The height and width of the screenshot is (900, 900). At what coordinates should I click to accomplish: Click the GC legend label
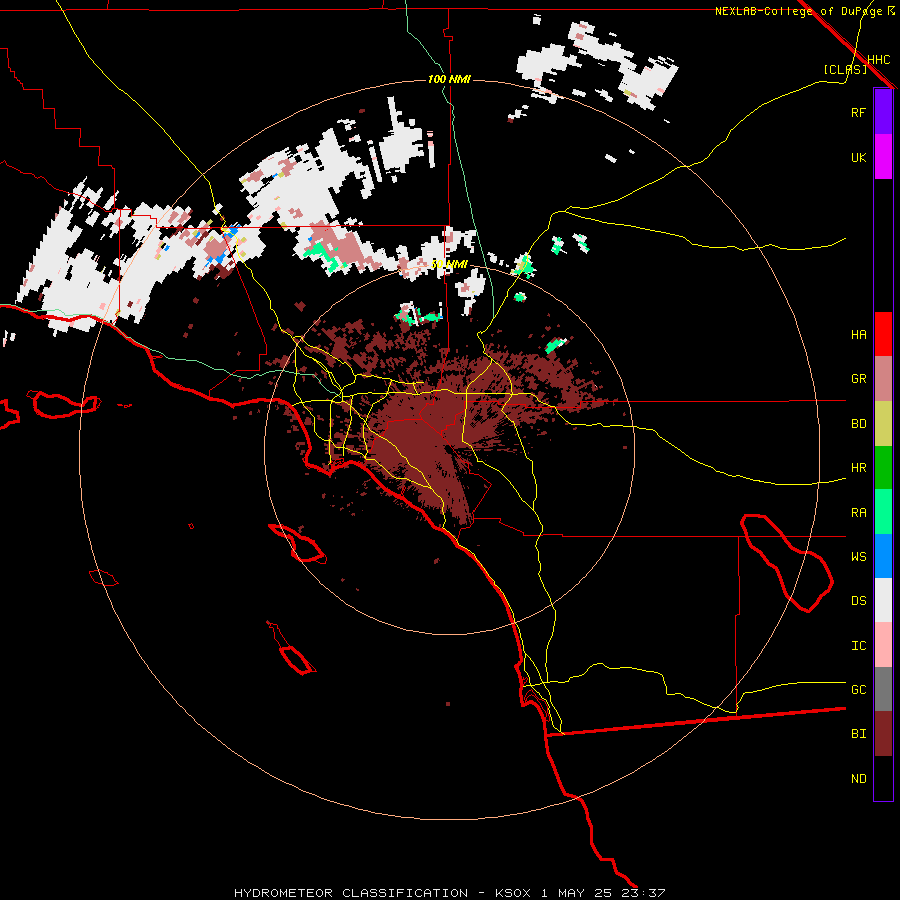coord(858,690)
